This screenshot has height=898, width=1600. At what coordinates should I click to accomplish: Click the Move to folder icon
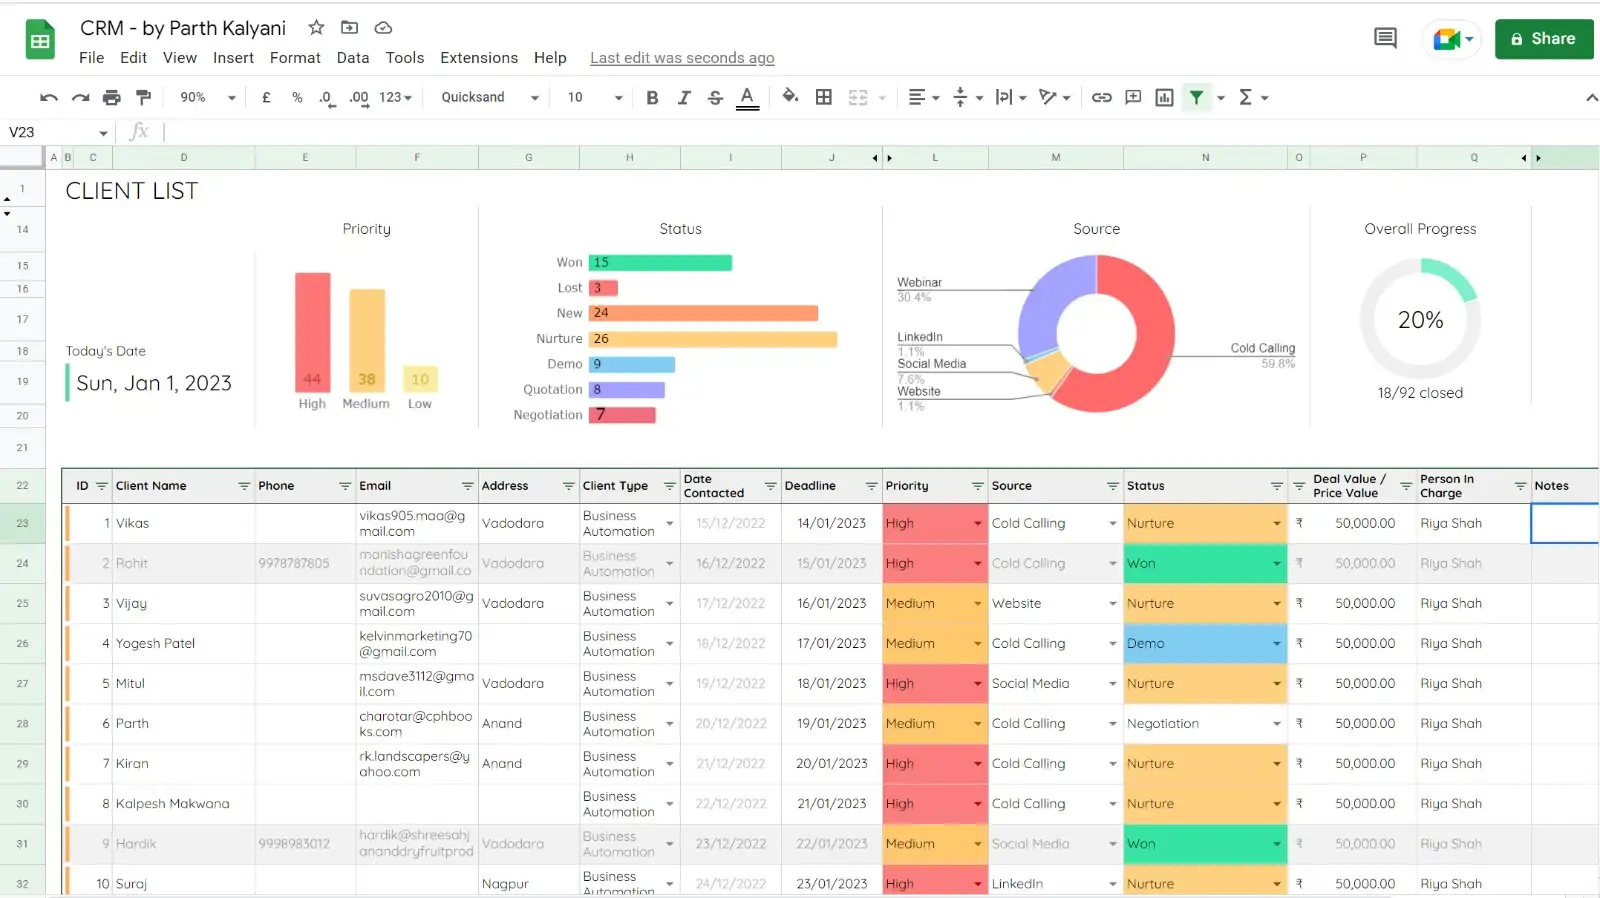[x=349, y=28]
